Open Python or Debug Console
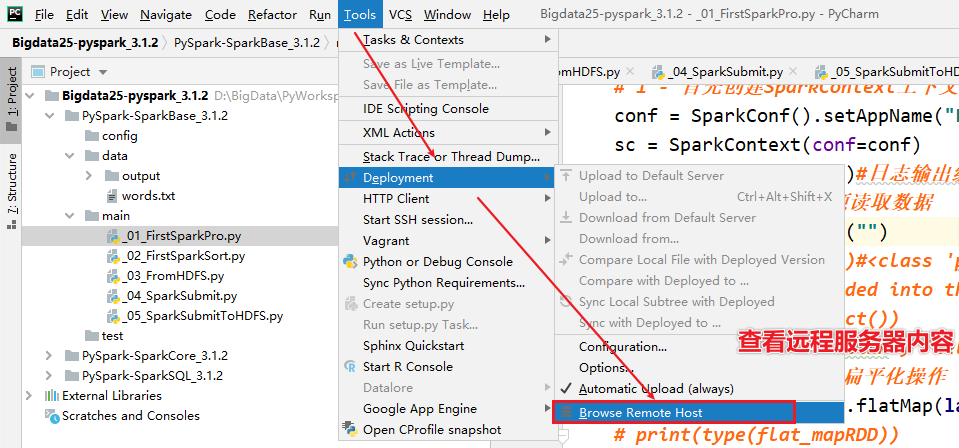 (448, 262)
